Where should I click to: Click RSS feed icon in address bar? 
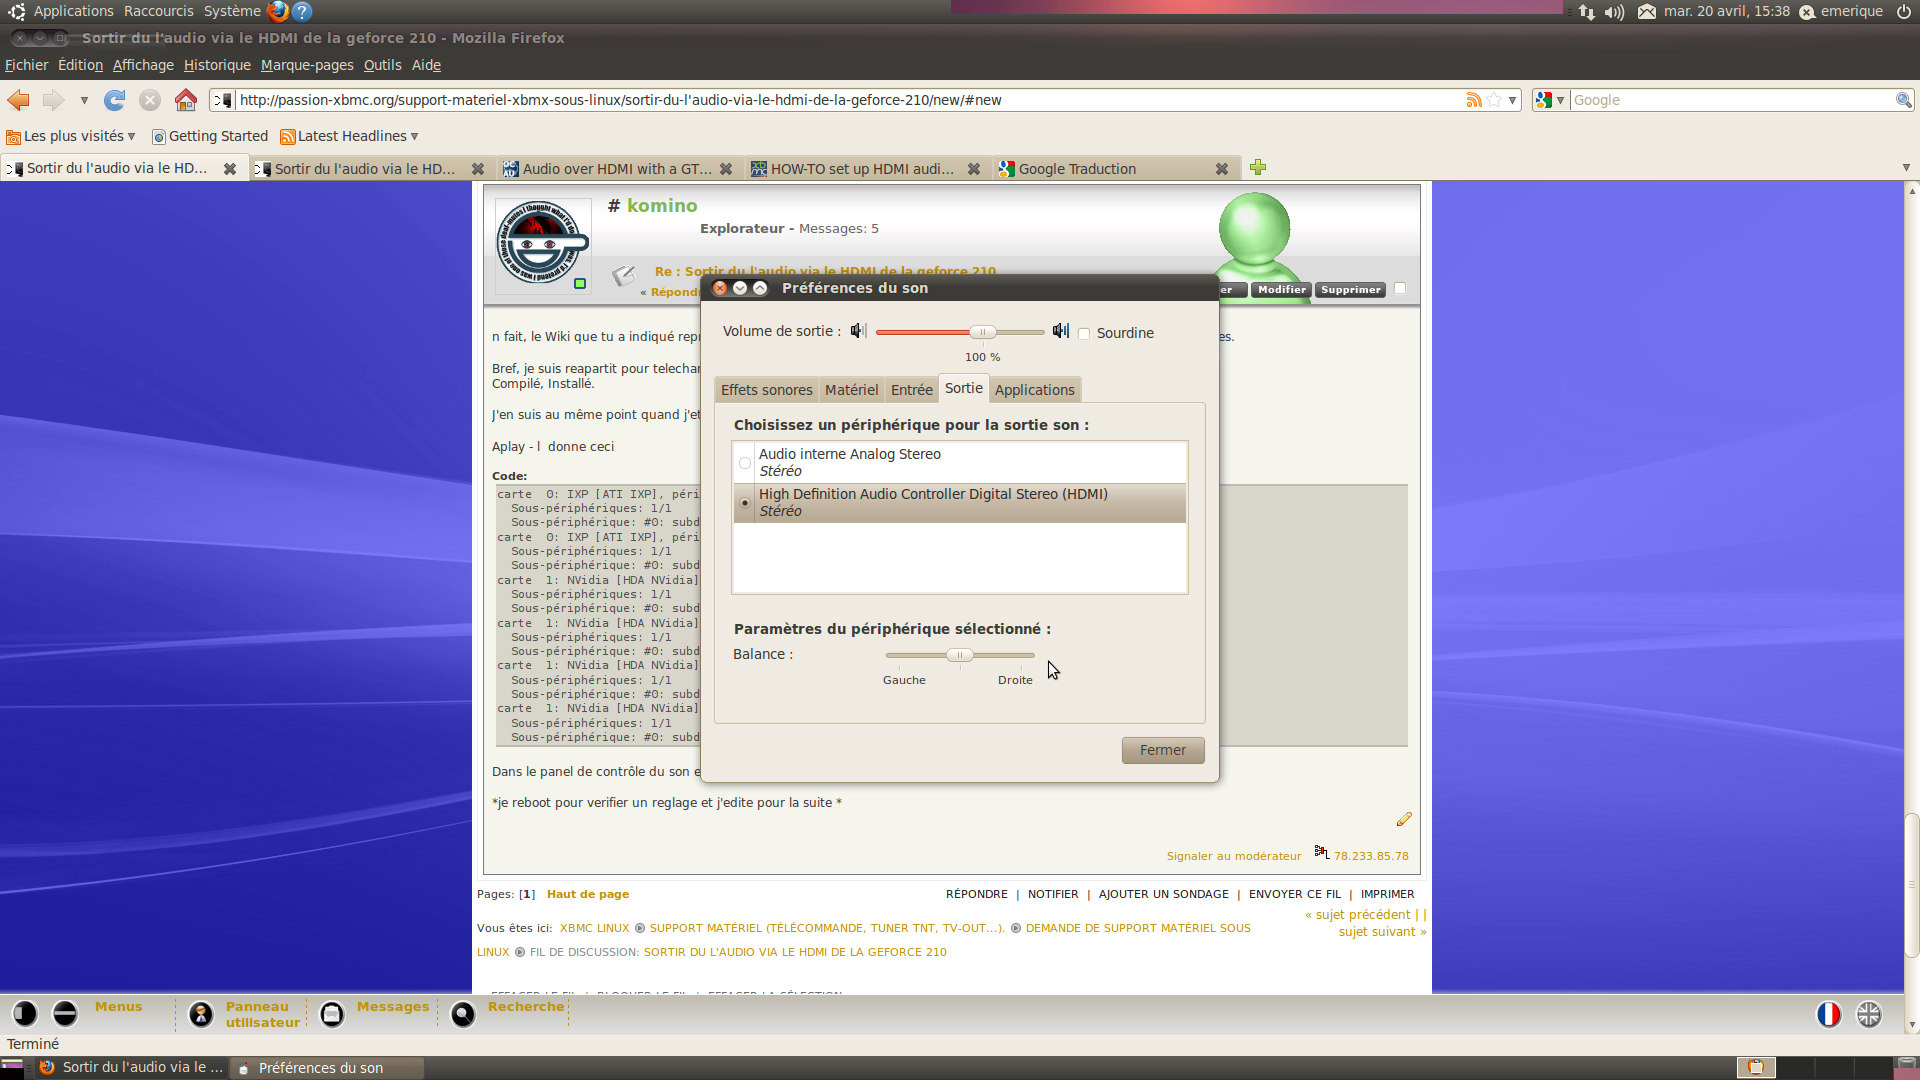coord(1473,100)
